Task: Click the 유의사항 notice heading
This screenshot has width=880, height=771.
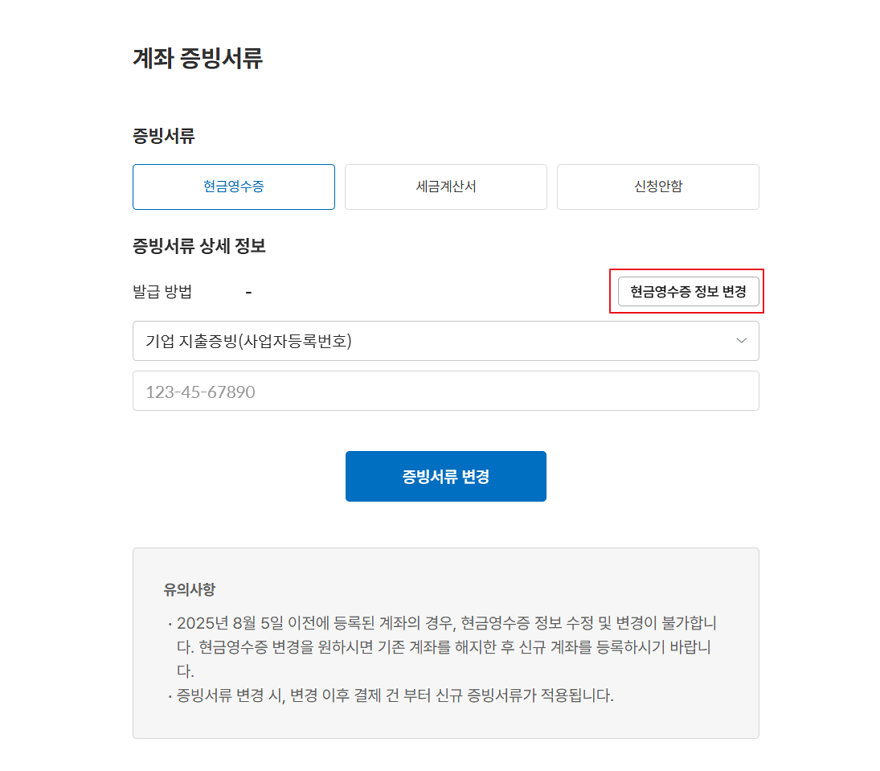Action: (189, 590)
